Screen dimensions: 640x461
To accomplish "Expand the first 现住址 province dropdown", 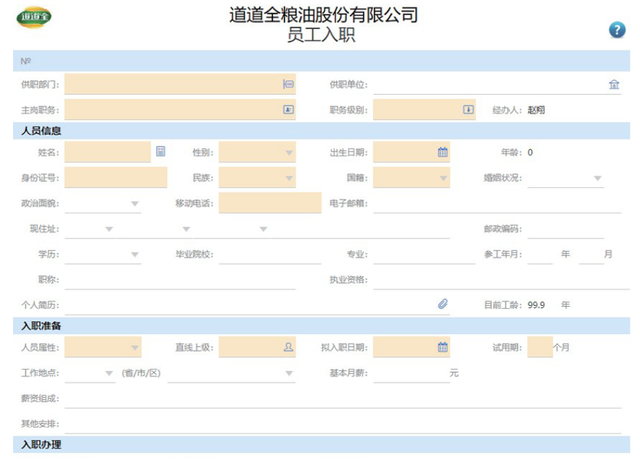I will point(109,229).
